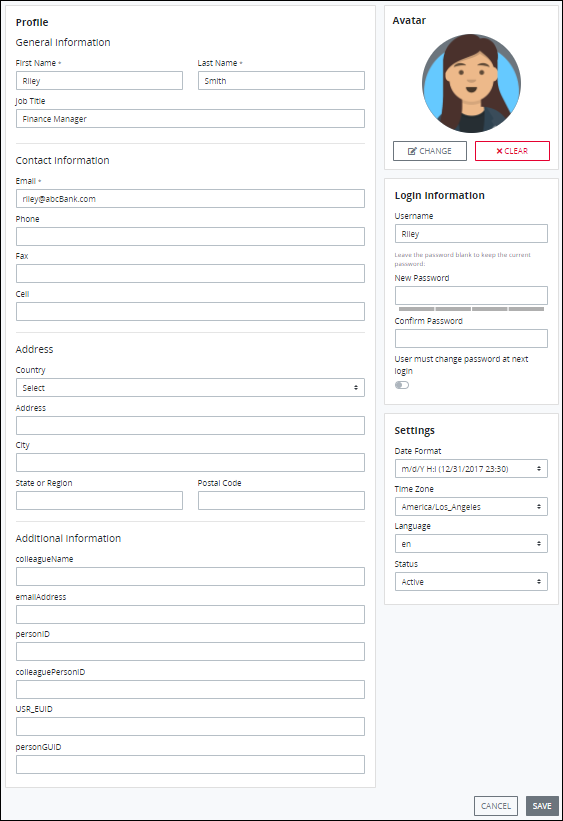The image size is (563, 821).
Task: Save the profile changes
Action: [542, 806]
